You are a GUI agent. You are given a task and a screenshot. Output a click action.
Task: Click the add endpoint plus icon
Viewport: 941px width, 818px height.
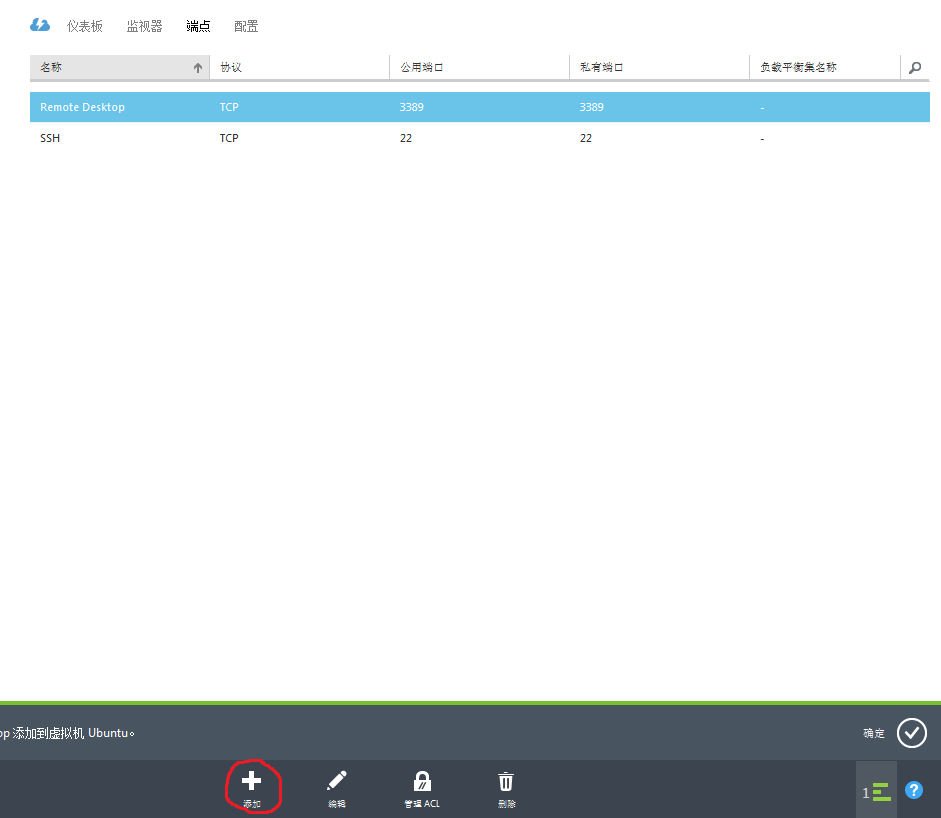click(251, 781)
